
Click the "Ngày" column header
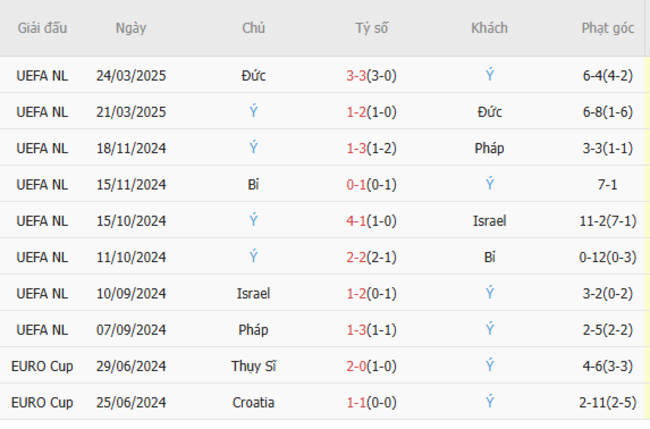point(131,28)
